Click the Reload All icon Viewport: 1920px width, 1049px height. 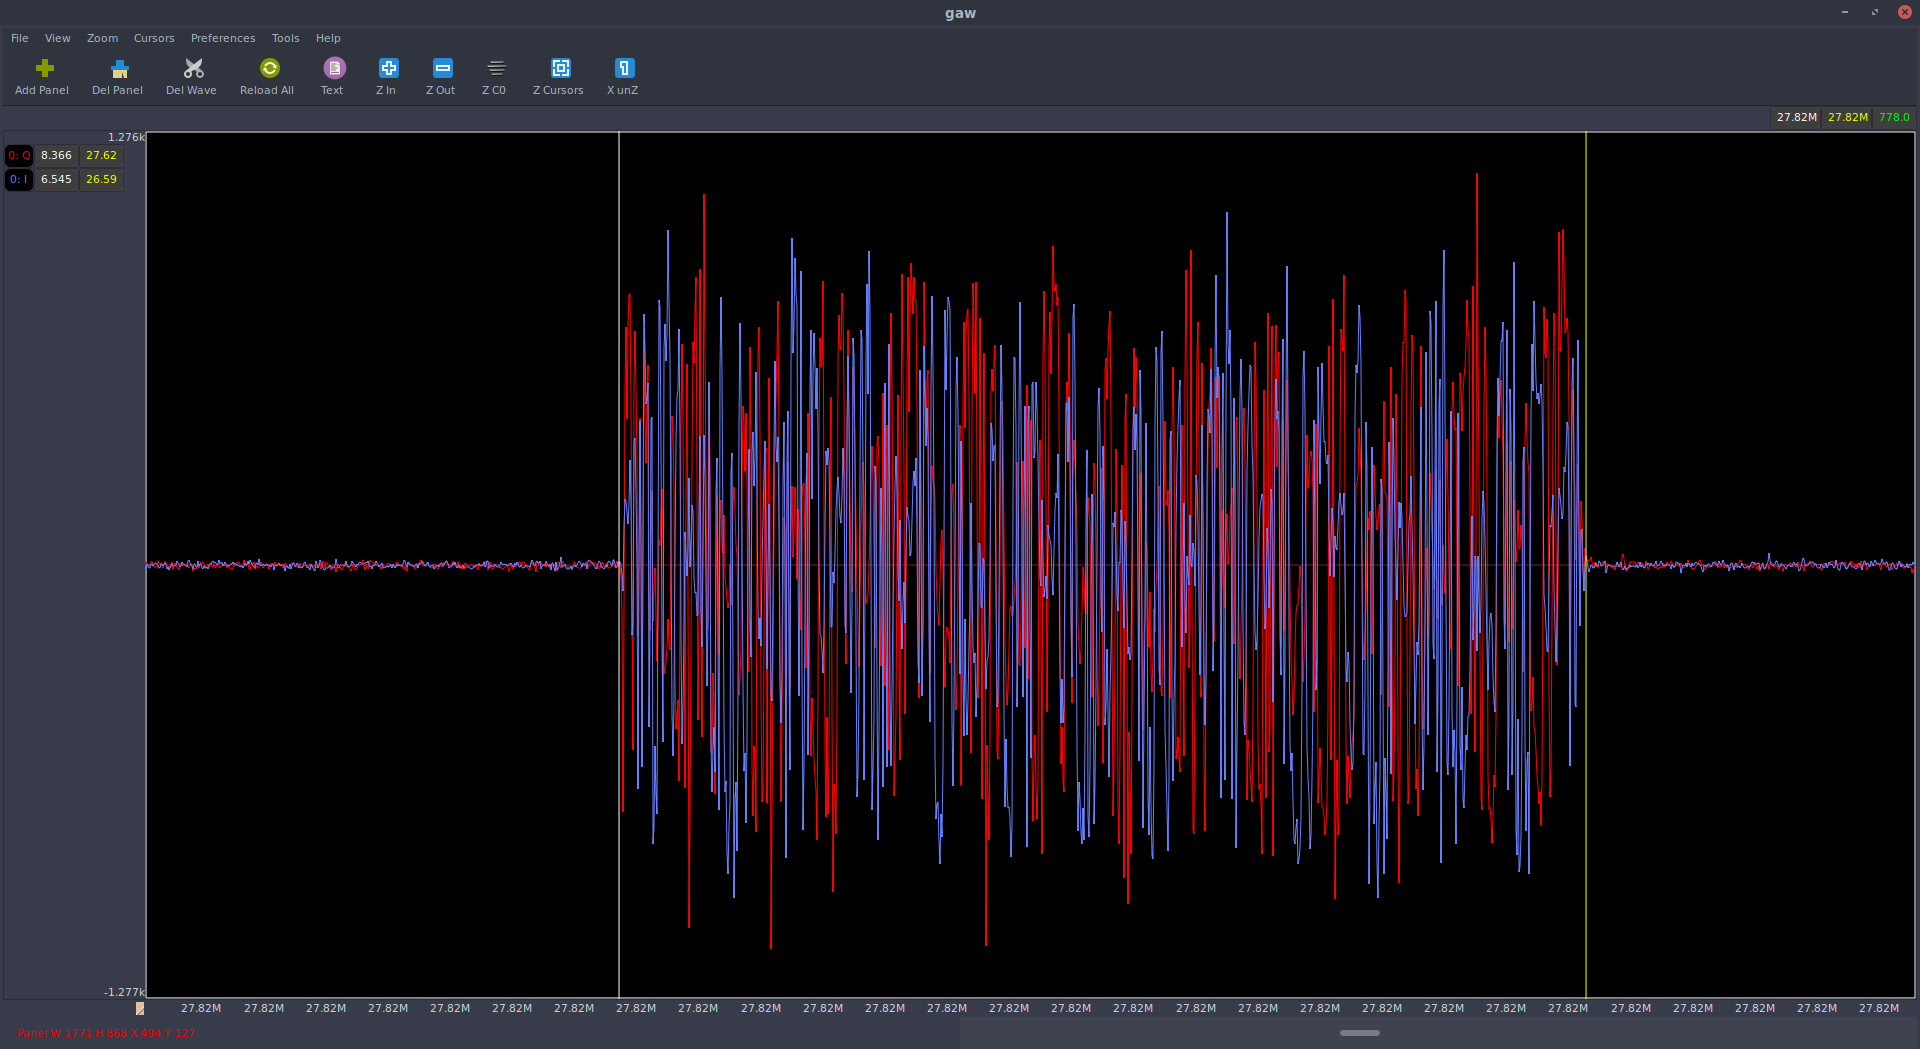pos(269,68)
